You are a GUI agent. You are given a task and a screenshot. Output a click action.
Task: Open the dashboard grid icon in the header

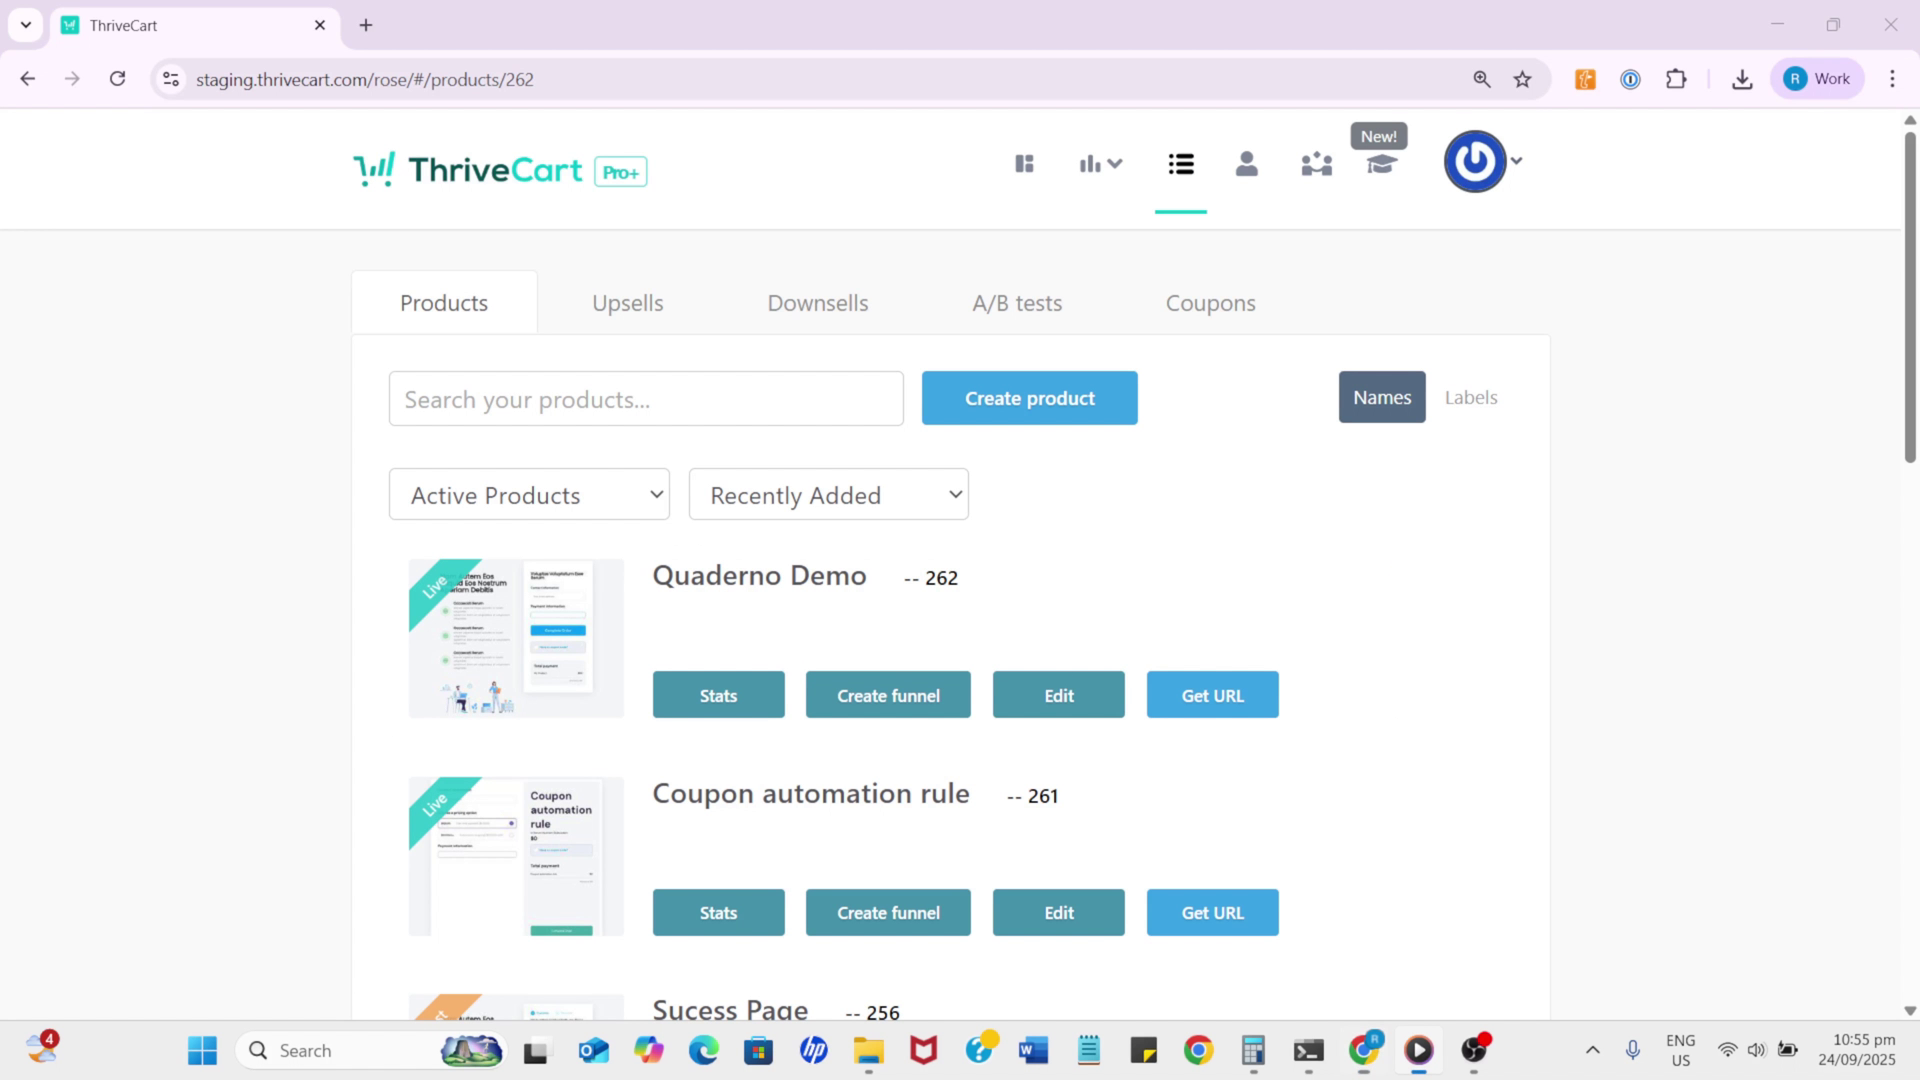point(1024,163)
